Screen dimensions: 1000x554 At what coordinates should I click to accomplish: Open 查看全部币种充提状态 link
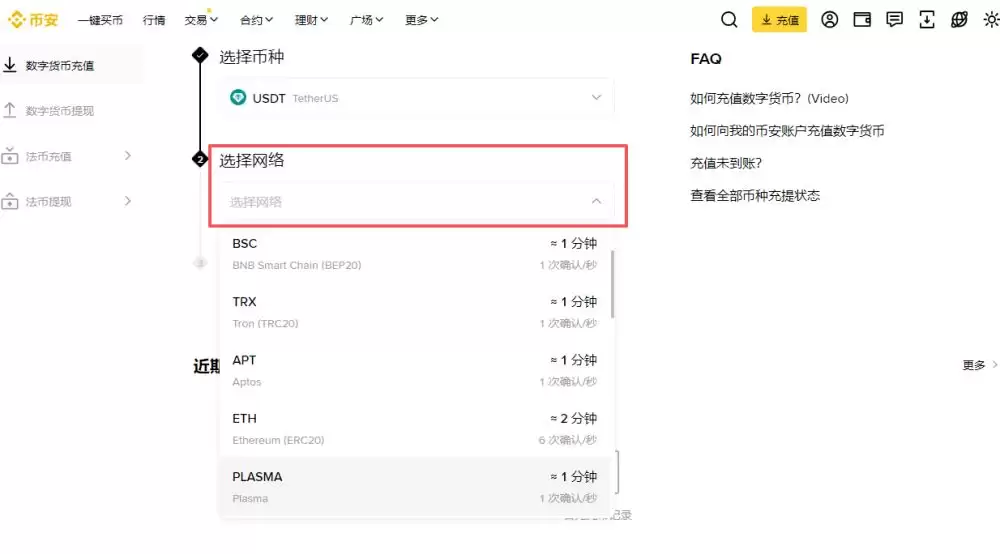(x=755, y=196)
